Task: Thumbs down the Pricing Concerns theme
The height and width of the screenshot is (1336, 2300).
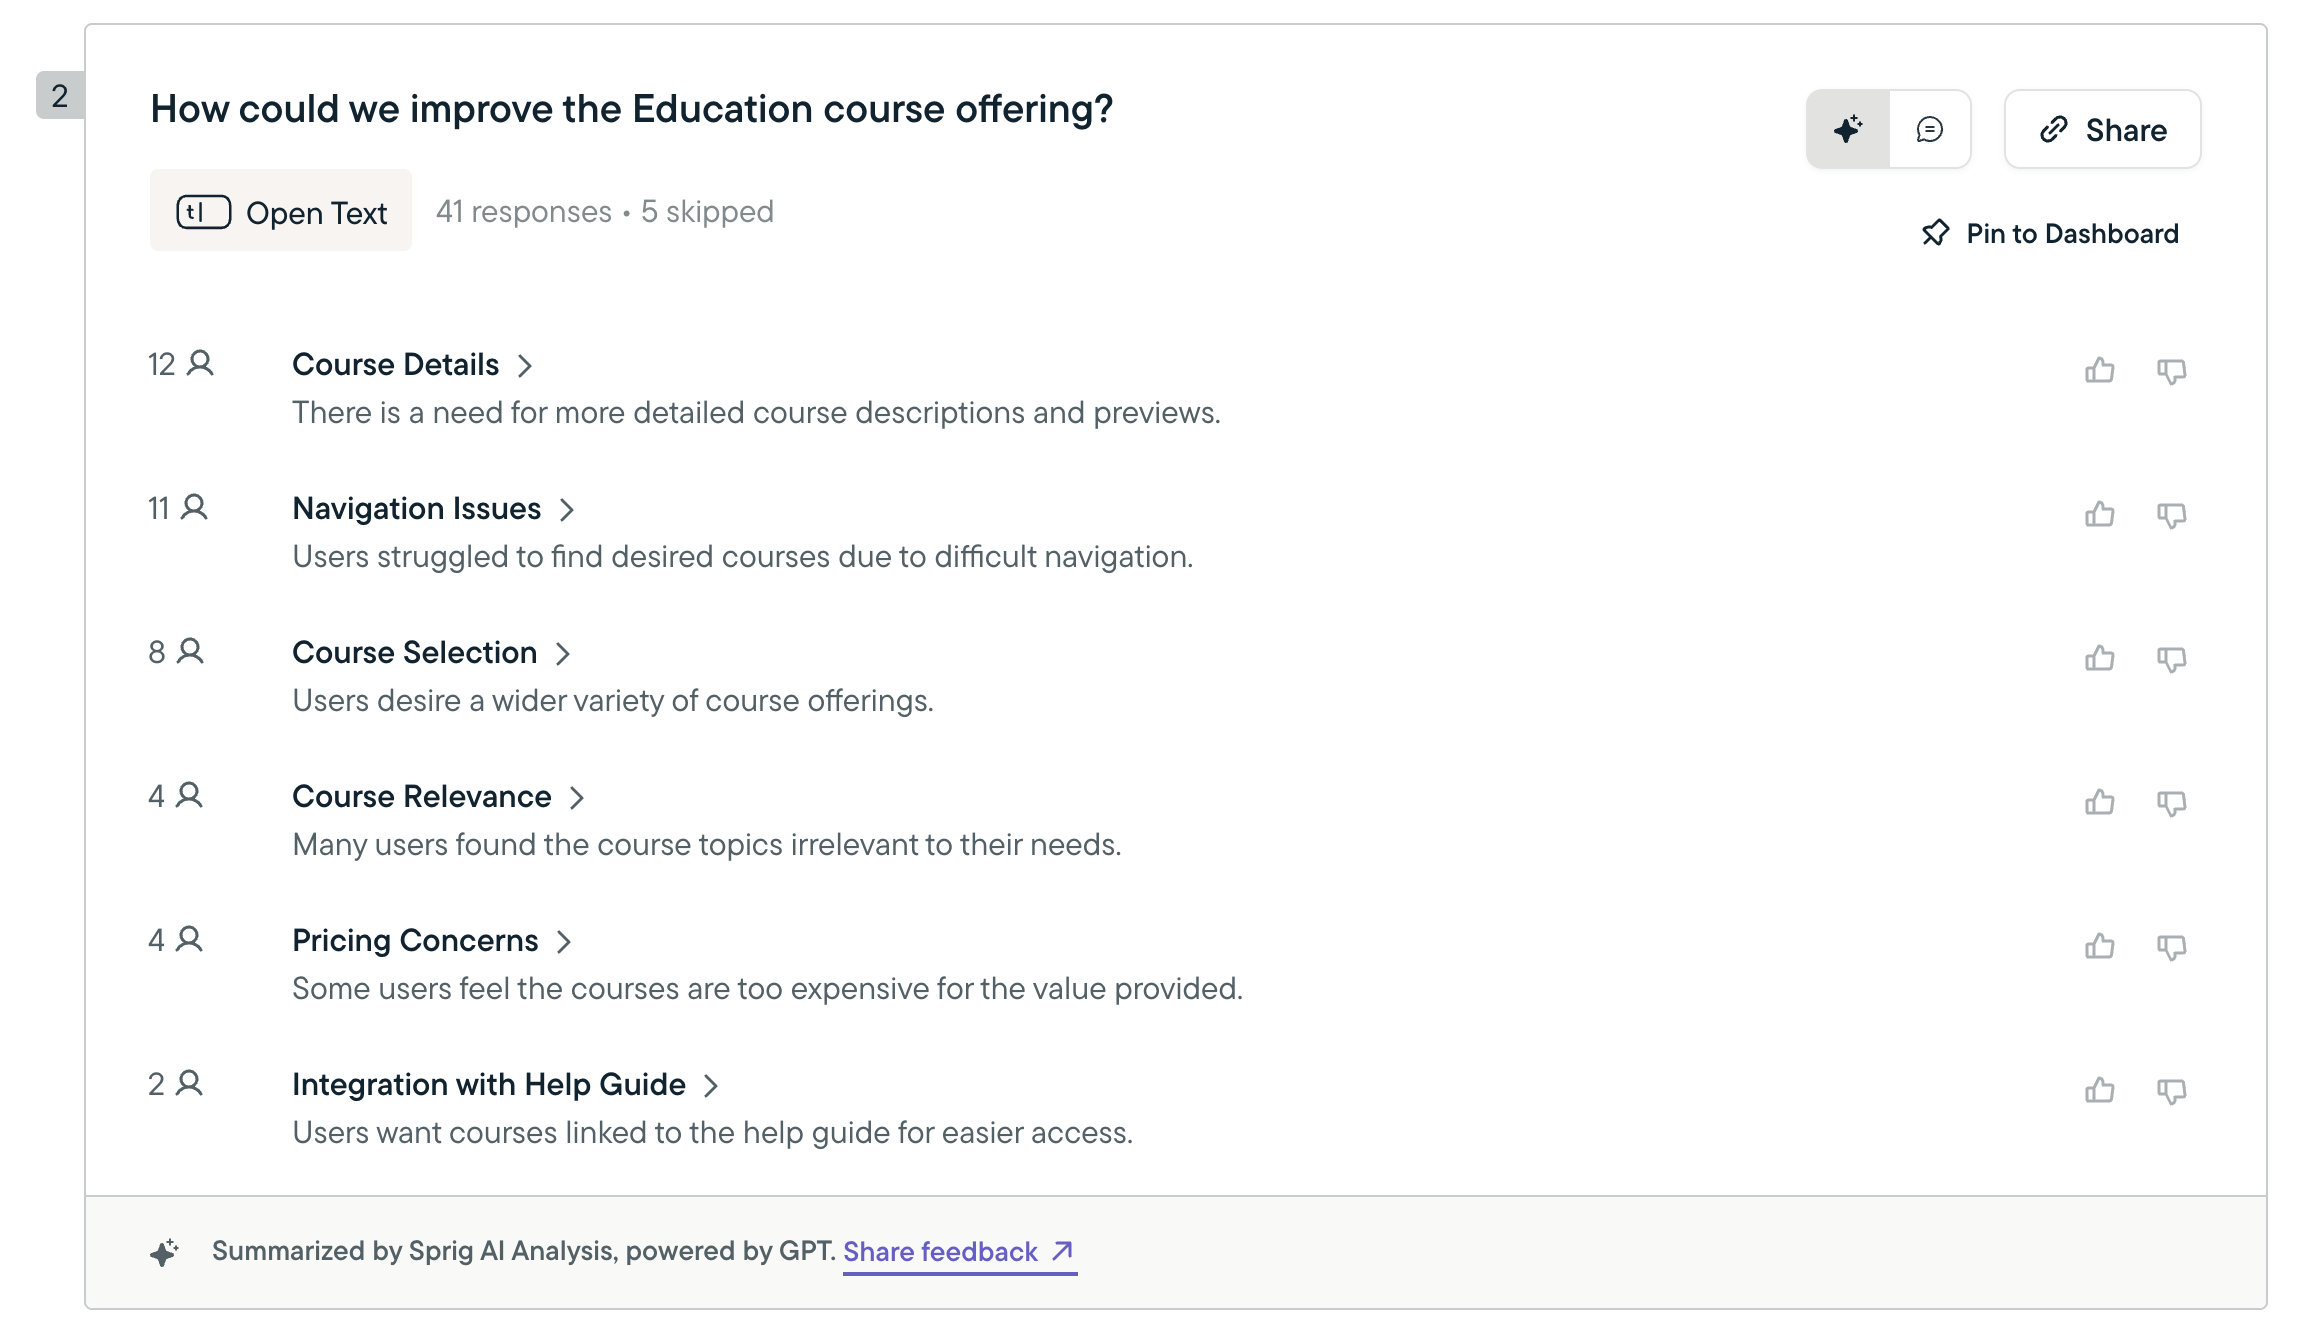Action: point(2172,947)
